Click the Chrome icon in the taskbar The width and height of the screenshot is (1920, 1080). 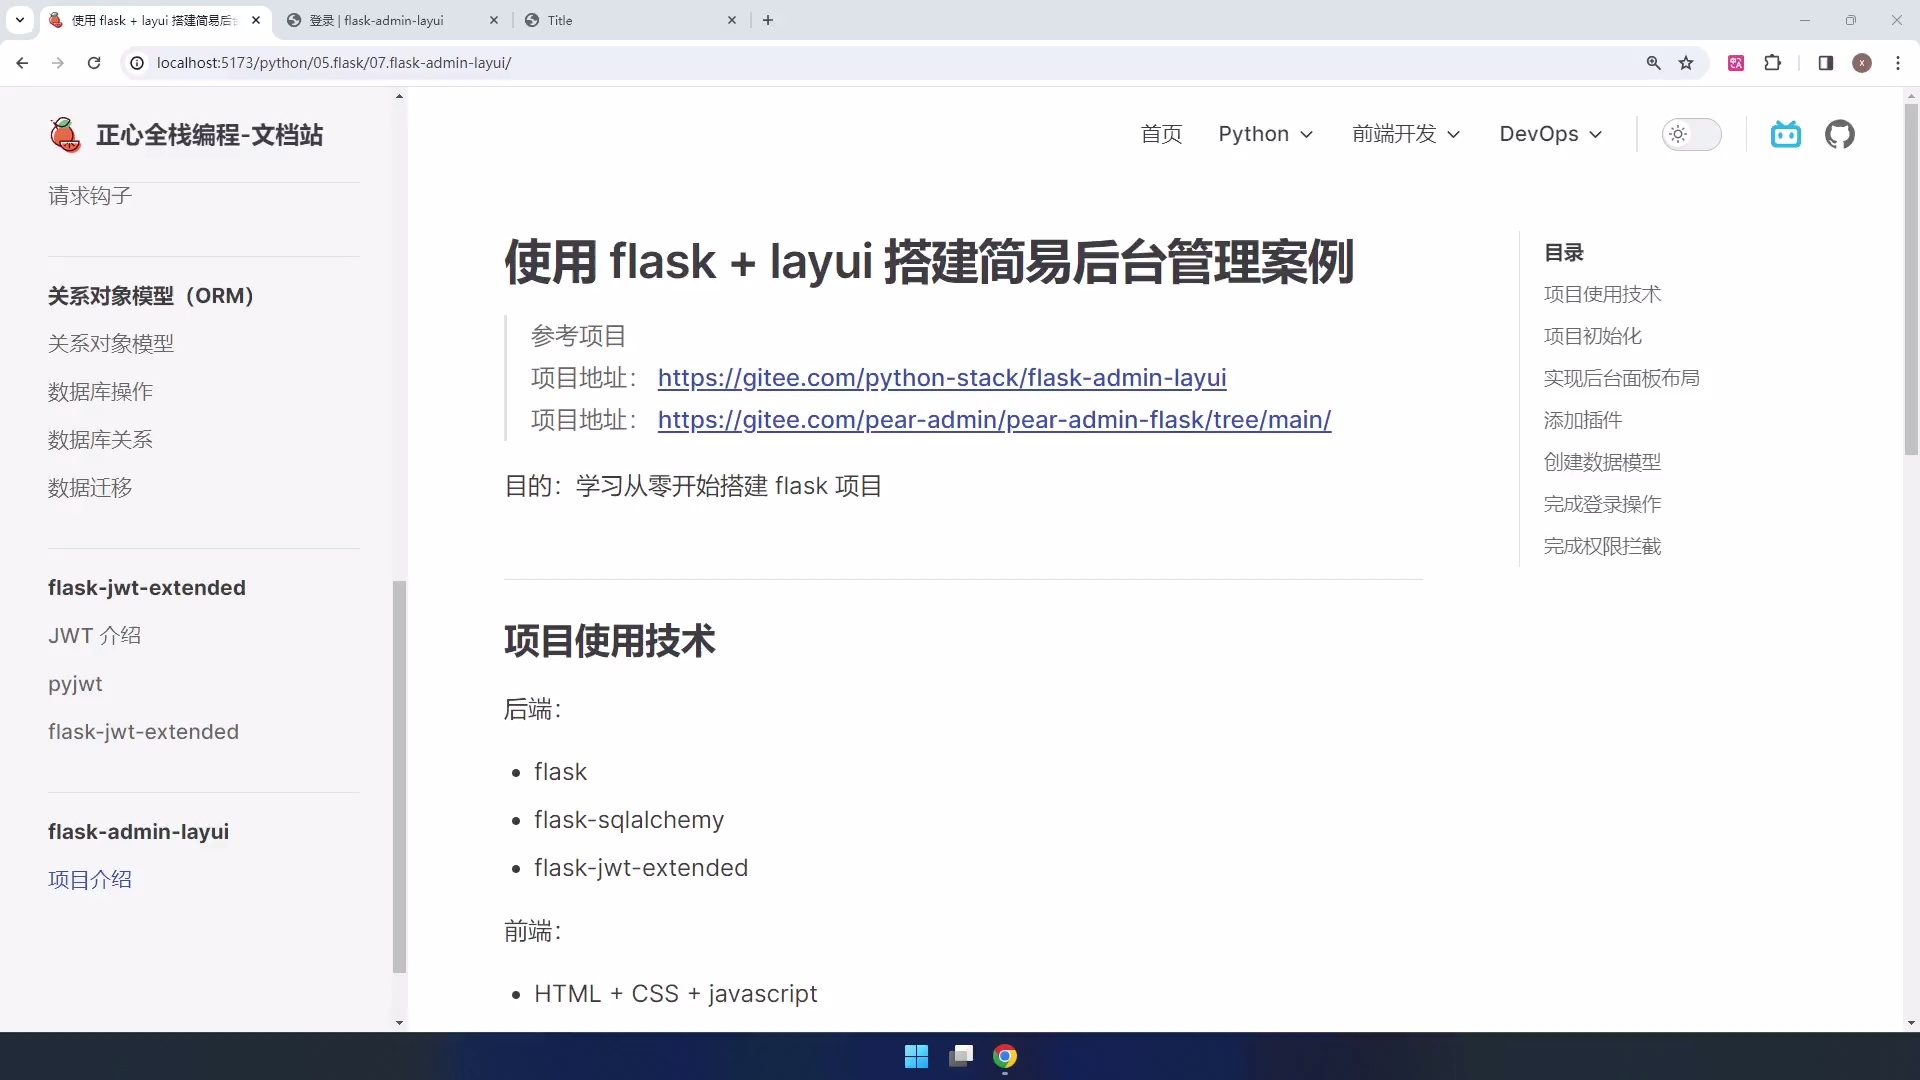tap(1006, 1055)
